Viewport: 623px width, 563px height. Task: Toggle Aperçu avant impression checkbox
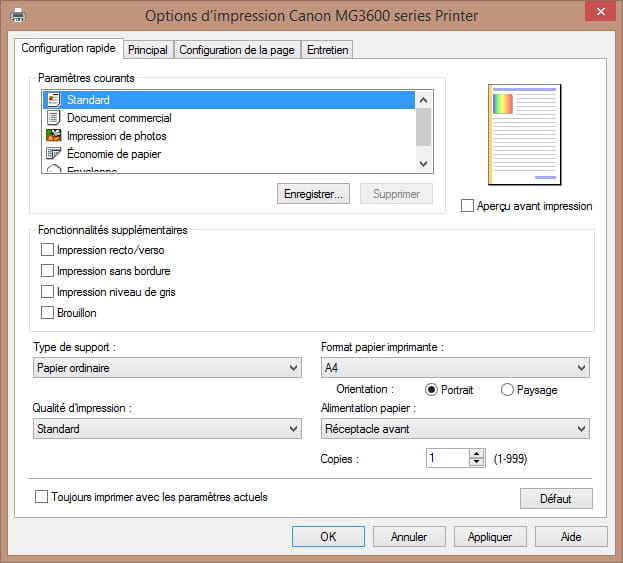(467, 206)
